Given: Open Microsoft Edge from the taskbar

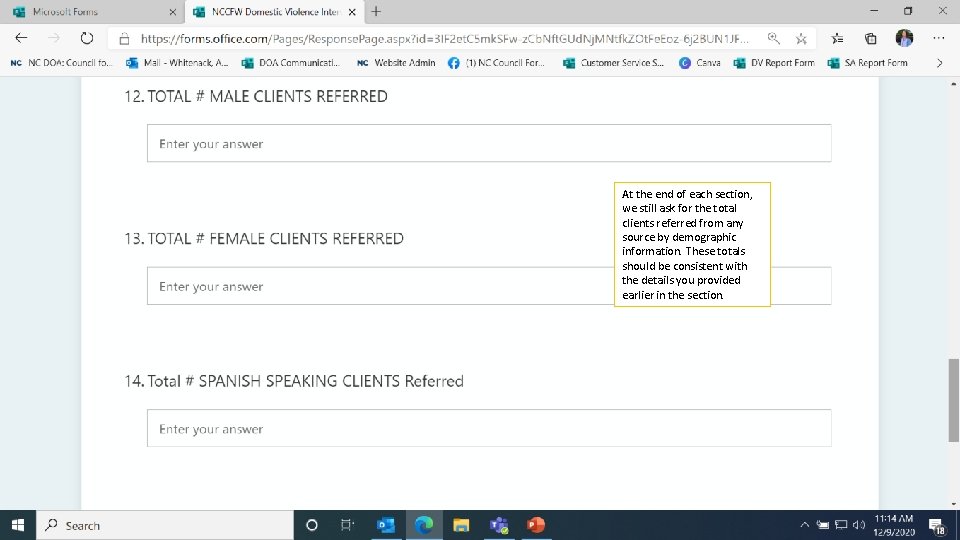Looking at the screenshot, I should 424,525.
